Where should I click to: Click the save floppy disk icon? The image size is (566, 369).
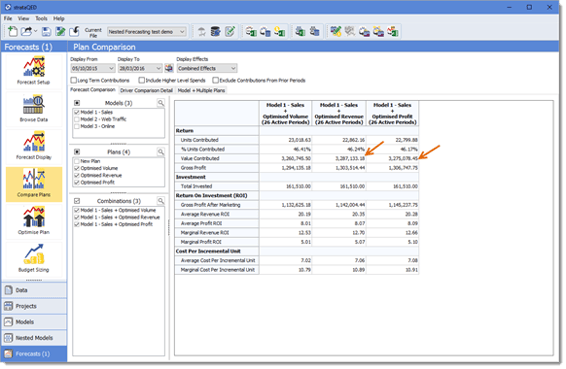coord(46,31)
